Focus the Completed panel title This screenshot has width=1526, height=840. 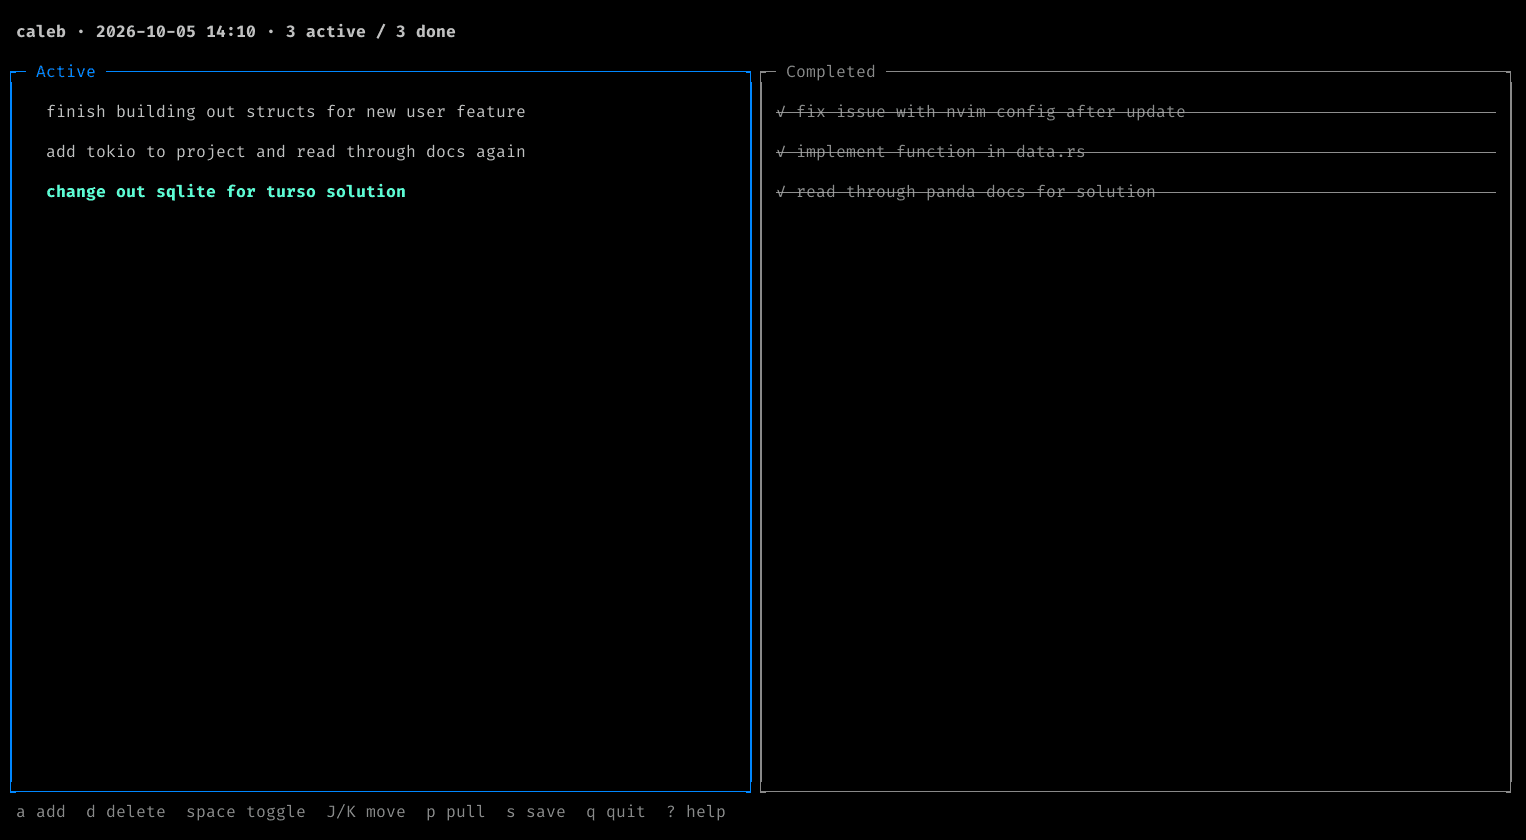[831, 72]
